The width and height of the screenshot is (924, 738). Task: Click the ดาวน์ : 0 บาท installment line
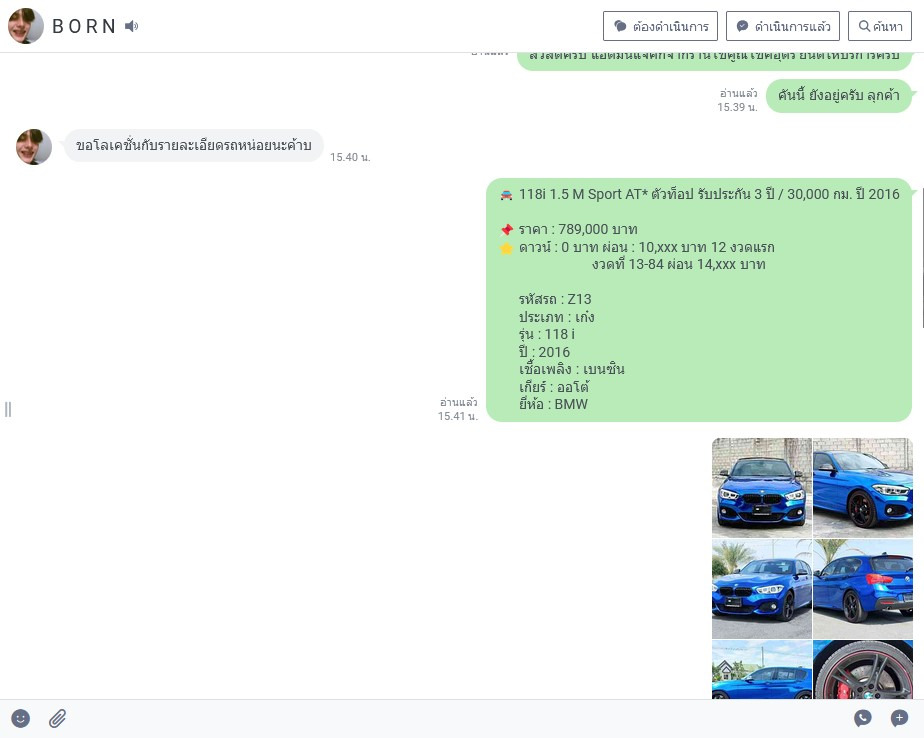[x=646, y=247]
